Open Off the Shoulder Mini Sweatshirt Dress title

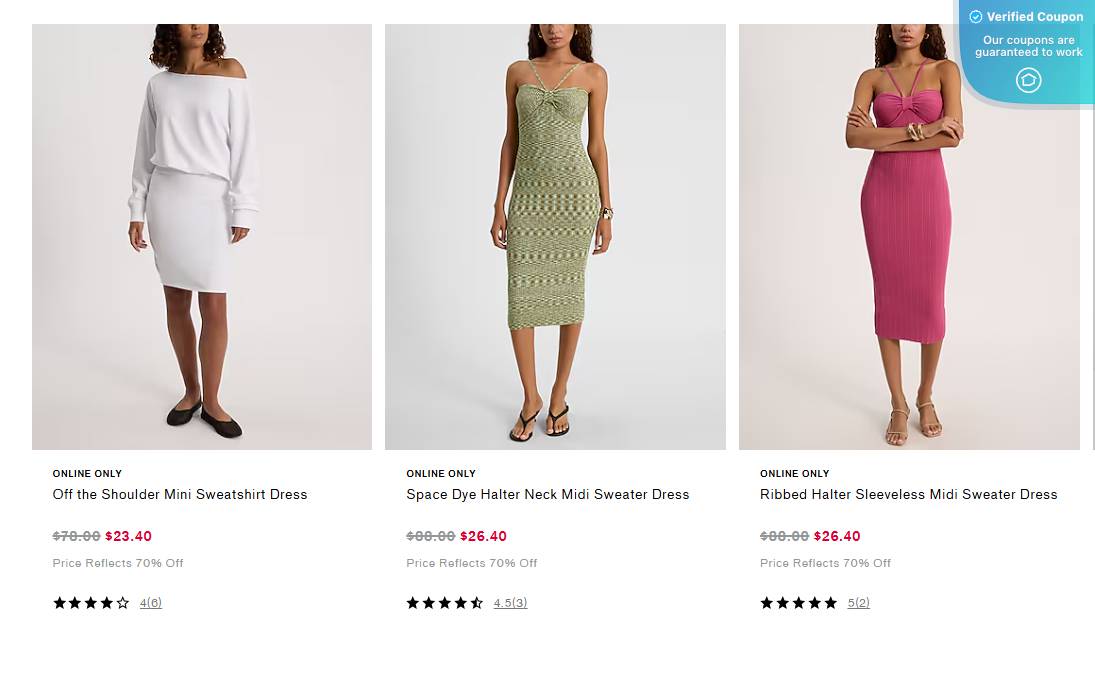(180, 494)
